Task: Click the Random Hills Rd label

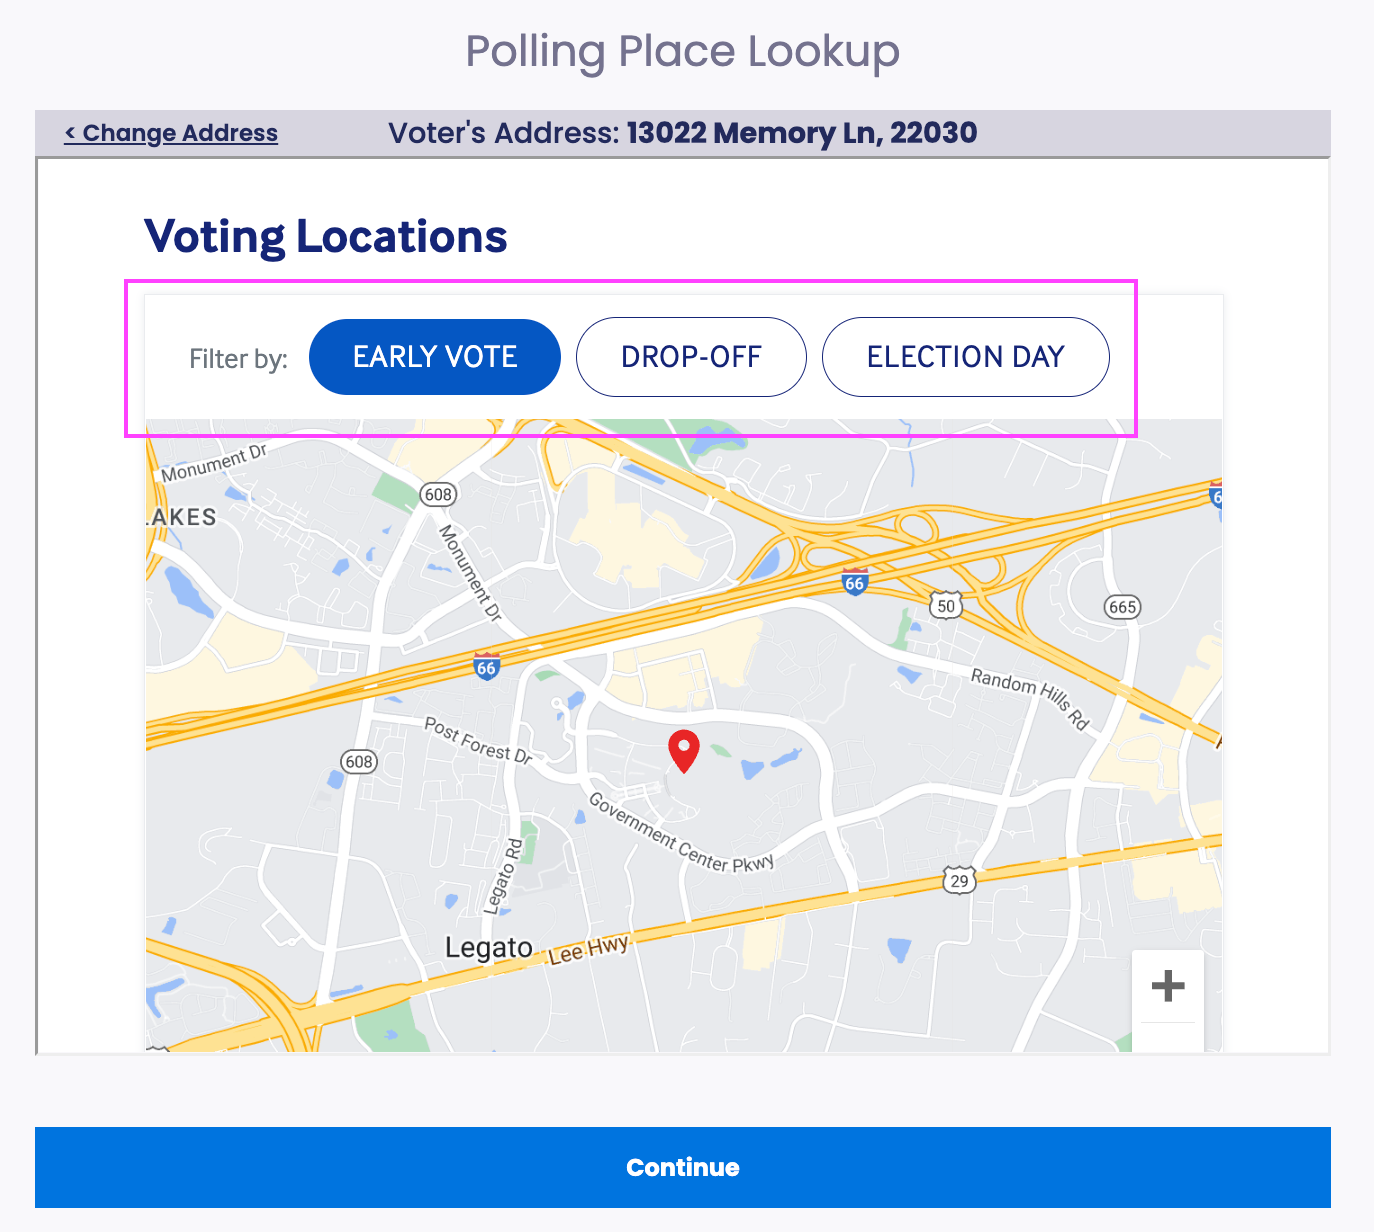Action: (1030, 697)
